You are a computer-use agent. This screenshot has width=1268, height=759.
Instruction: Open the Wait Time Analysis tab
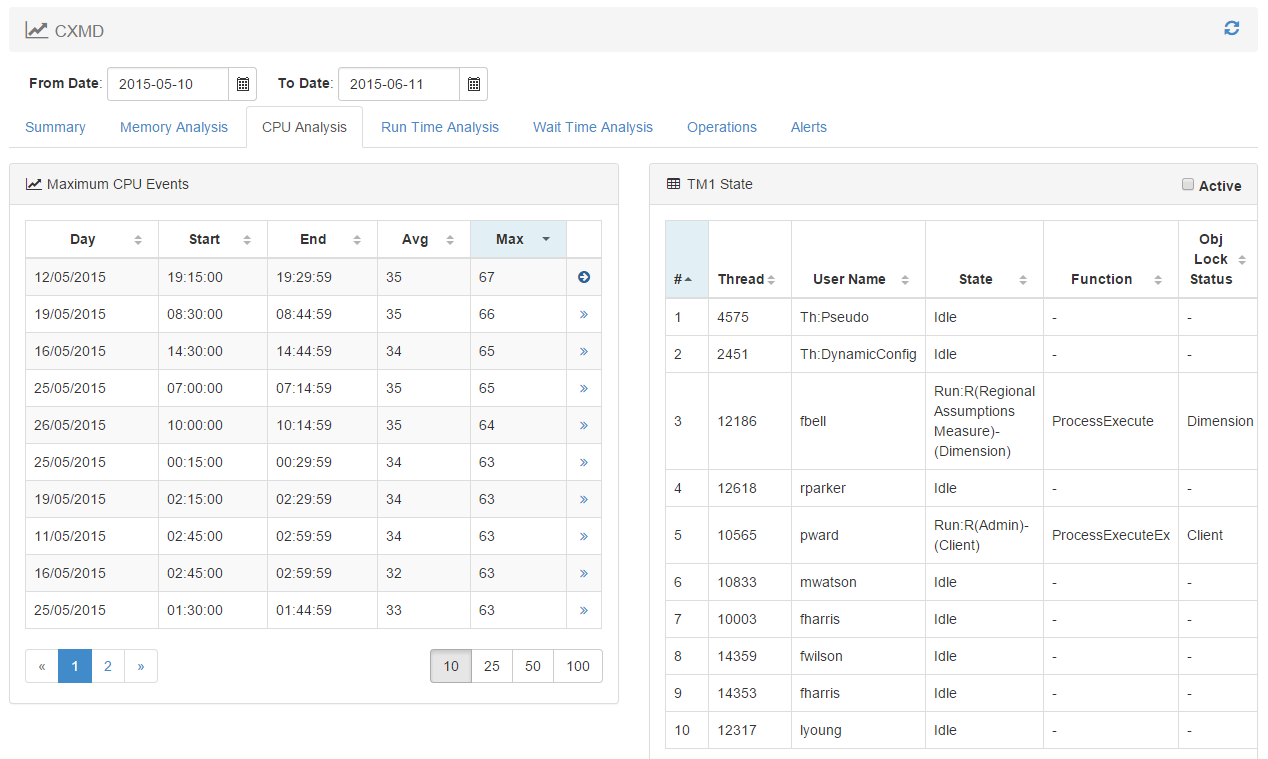coord(593,127)
